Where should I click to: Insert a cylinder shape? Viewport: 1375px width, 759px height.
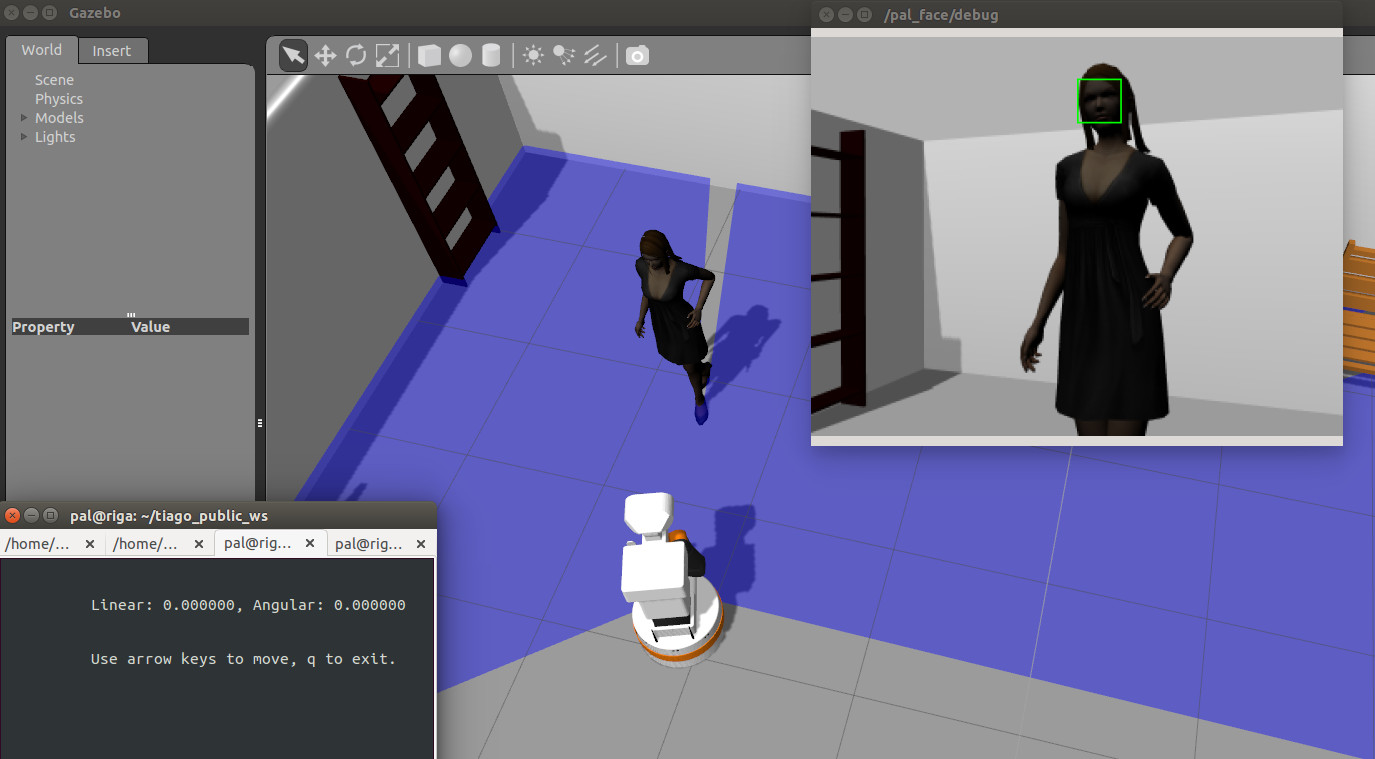pyautogui.click(x=491, y=56)
